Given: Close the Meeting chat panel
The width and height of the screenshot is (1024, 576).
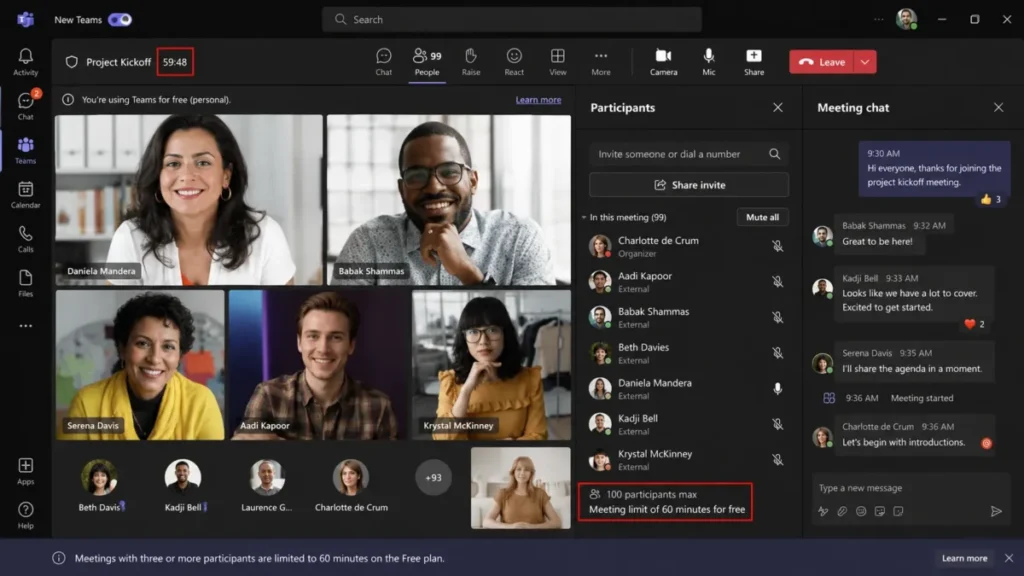Looking at the screenshot, I should tap(998, 107).
